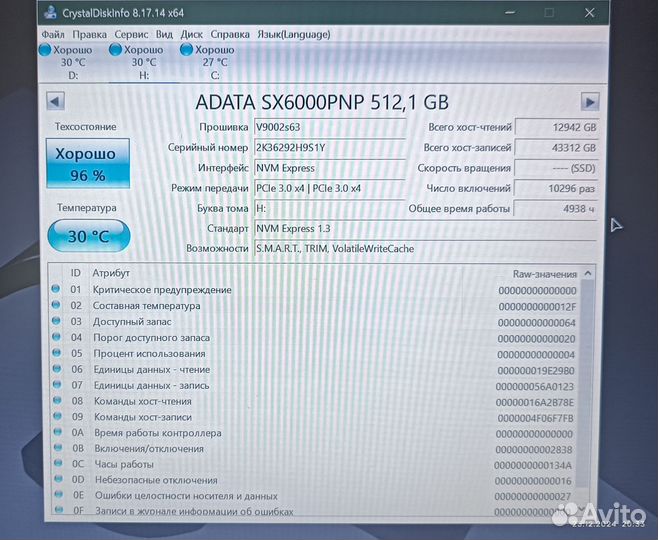Click the ID column header
658x540 pixels.
(x=76, y=273)
